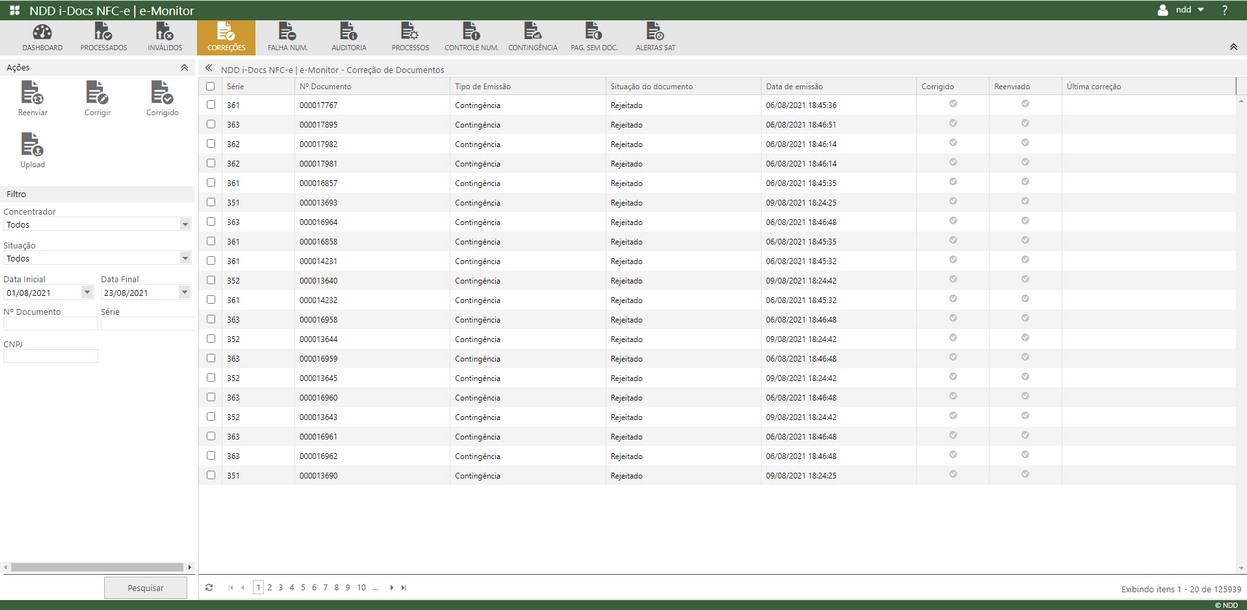
Task: Click the Corrigir action icon
Action: click(97, 96)
